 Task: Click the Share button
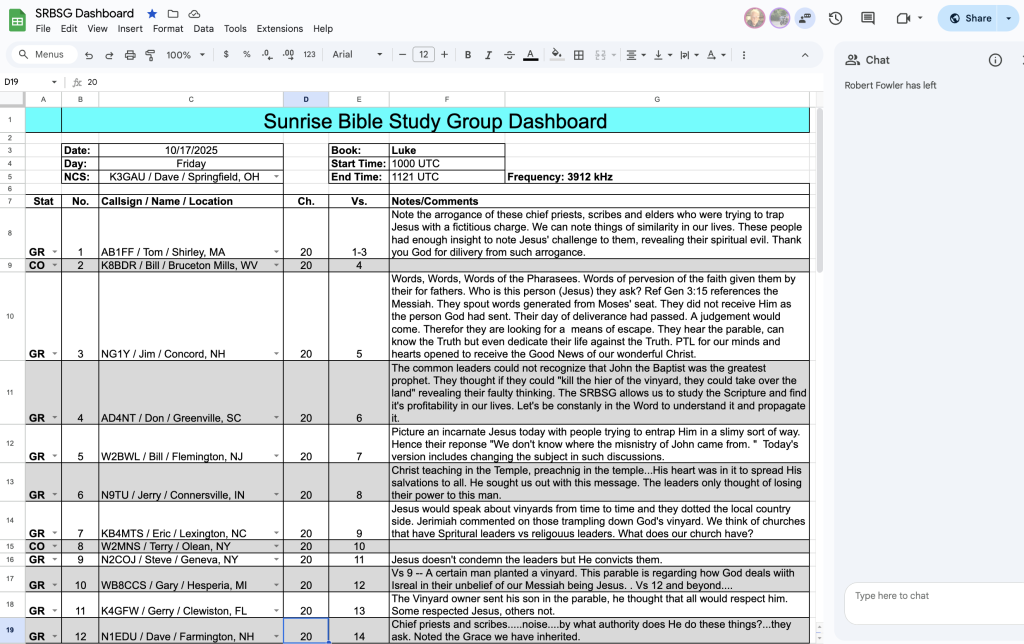coord(970,18)
